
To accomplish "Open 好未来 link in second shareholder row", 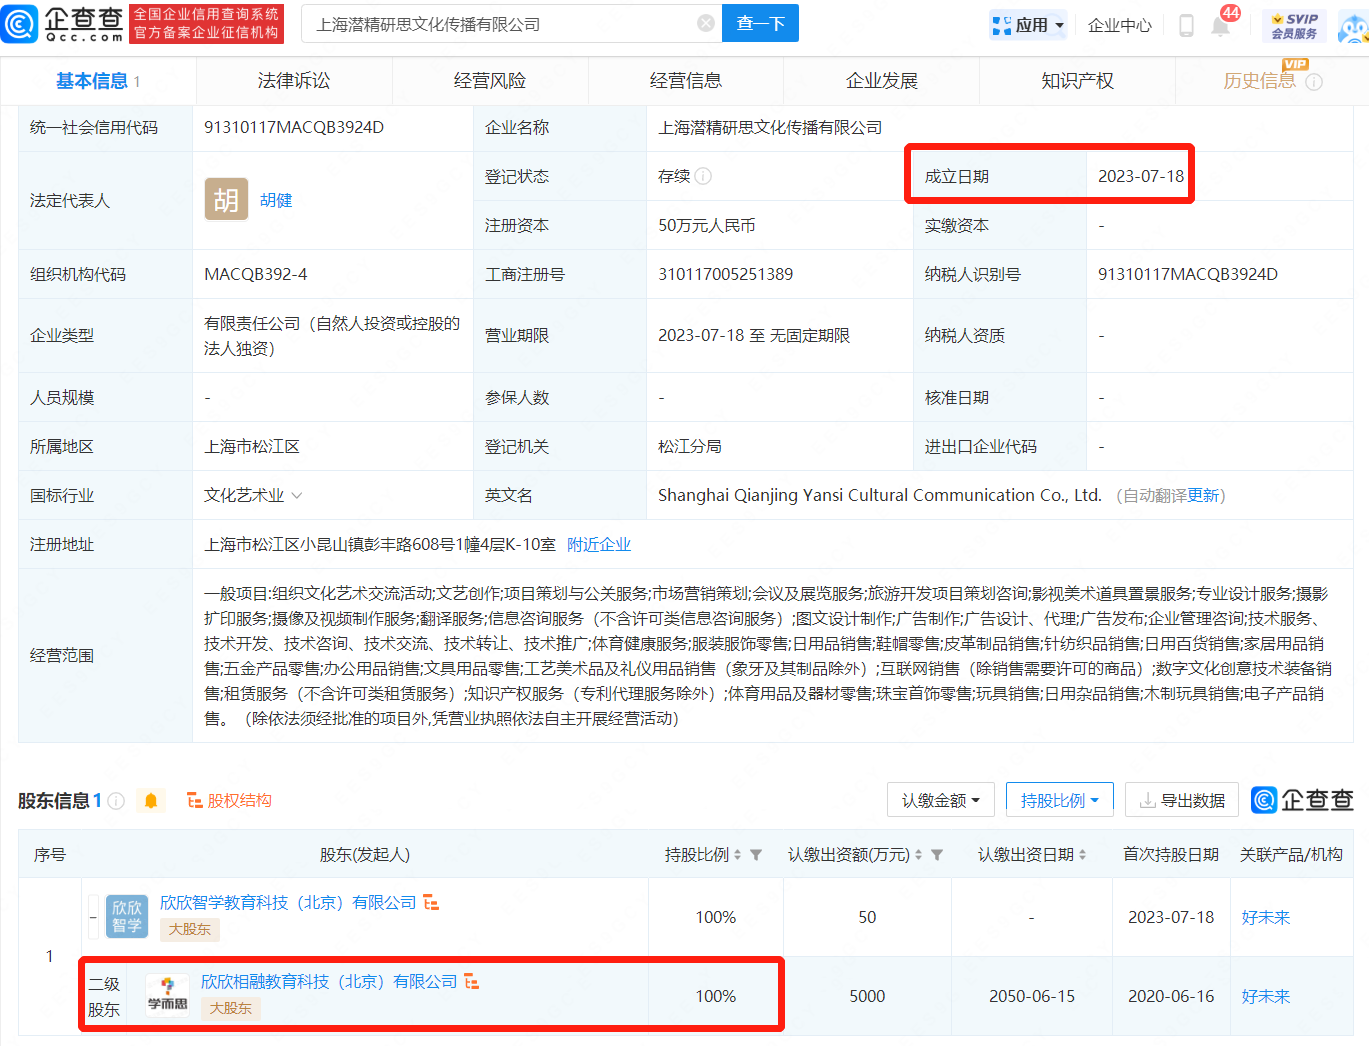I will (x=1266, y=996).
